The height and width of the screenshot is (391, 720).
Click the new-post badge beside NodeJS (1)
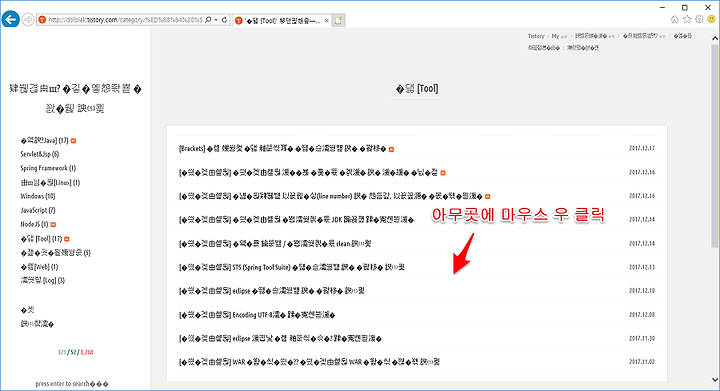coord(53,224)
